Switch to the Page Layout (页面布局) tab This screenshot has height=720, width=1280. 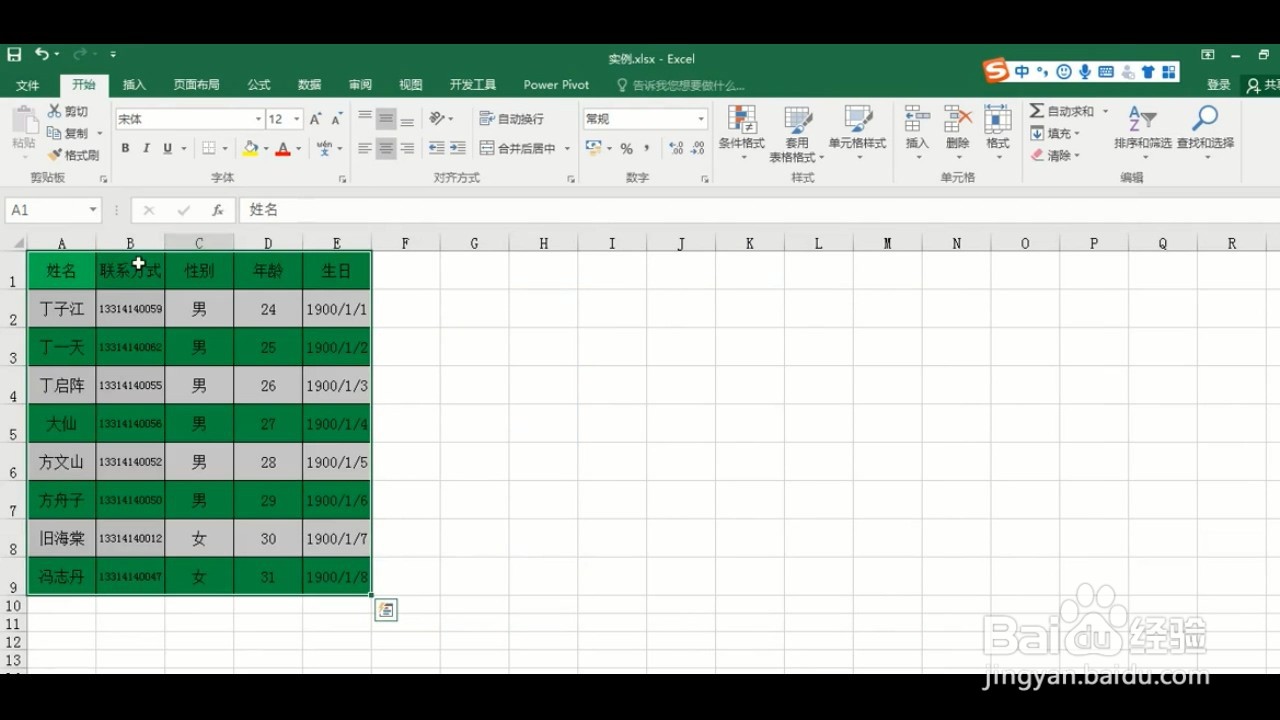(196, 85)
